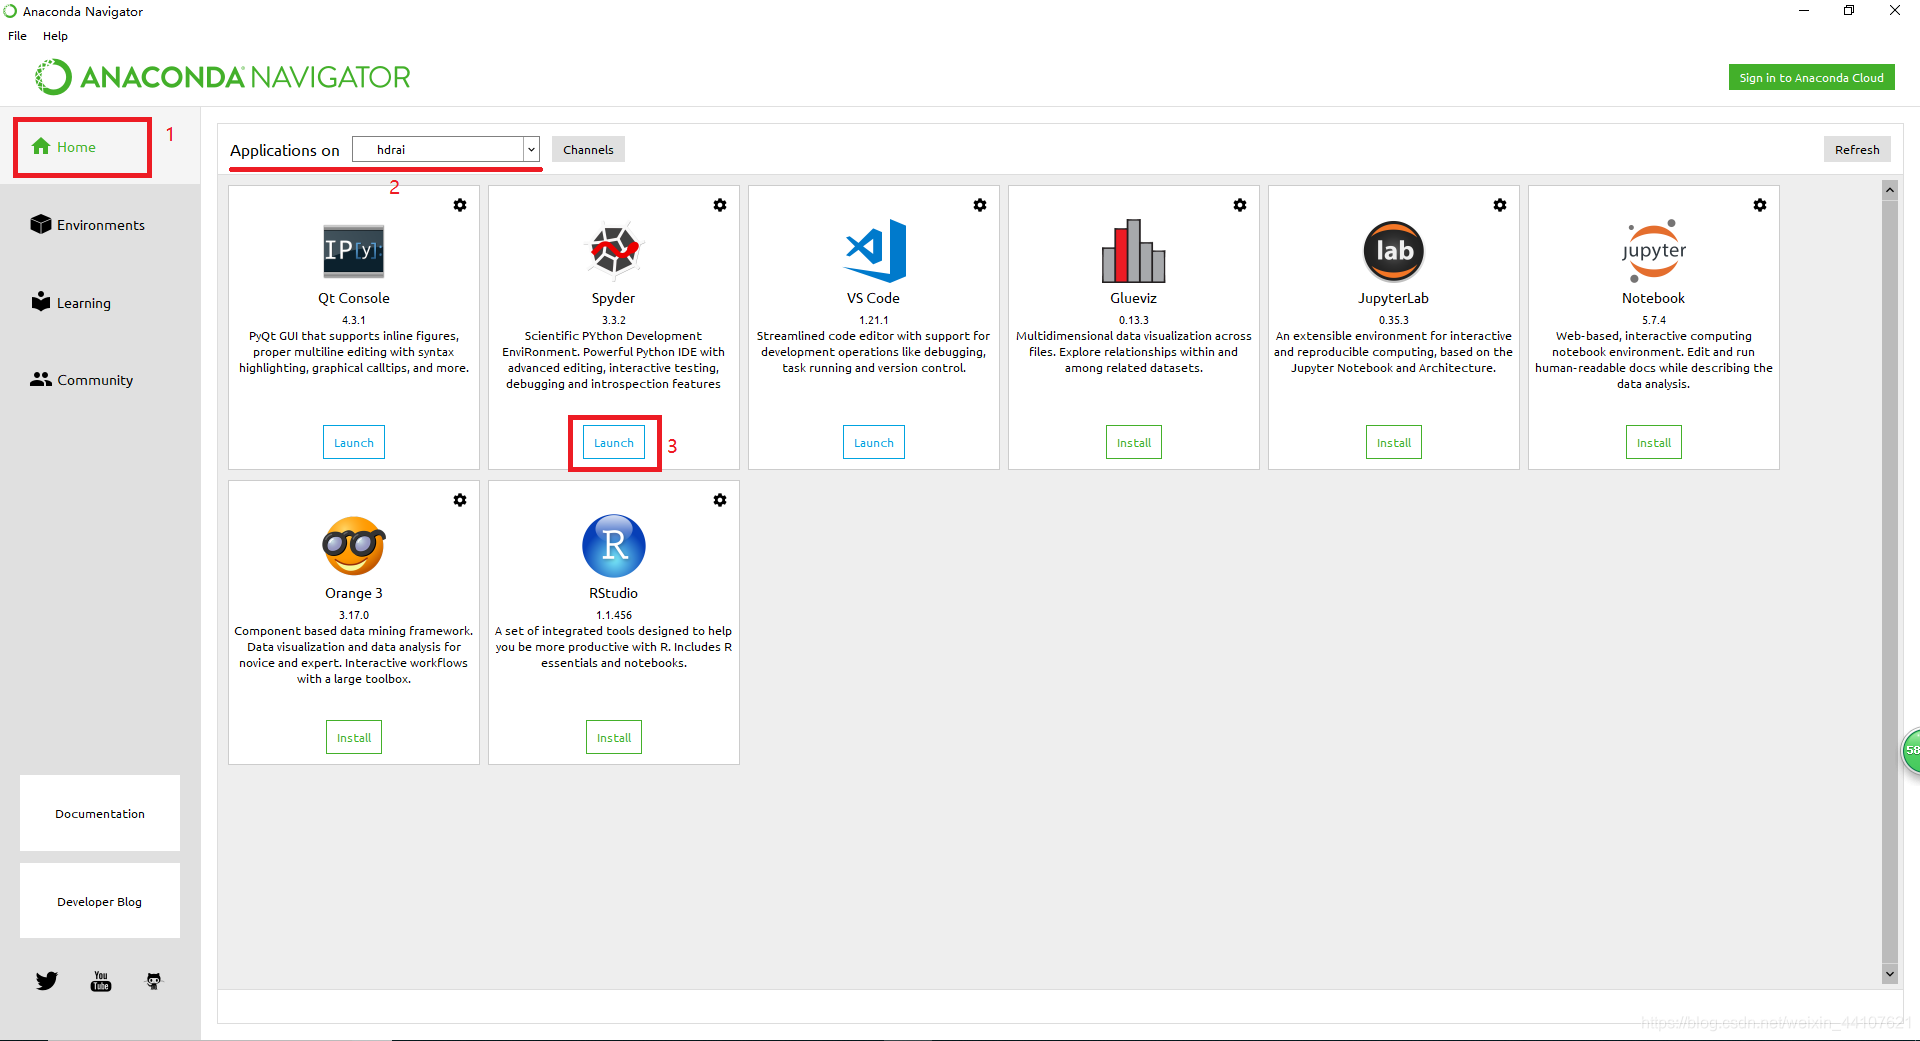
Task: Open settings gear for Orange 3
Action: (x=460, y=500)
